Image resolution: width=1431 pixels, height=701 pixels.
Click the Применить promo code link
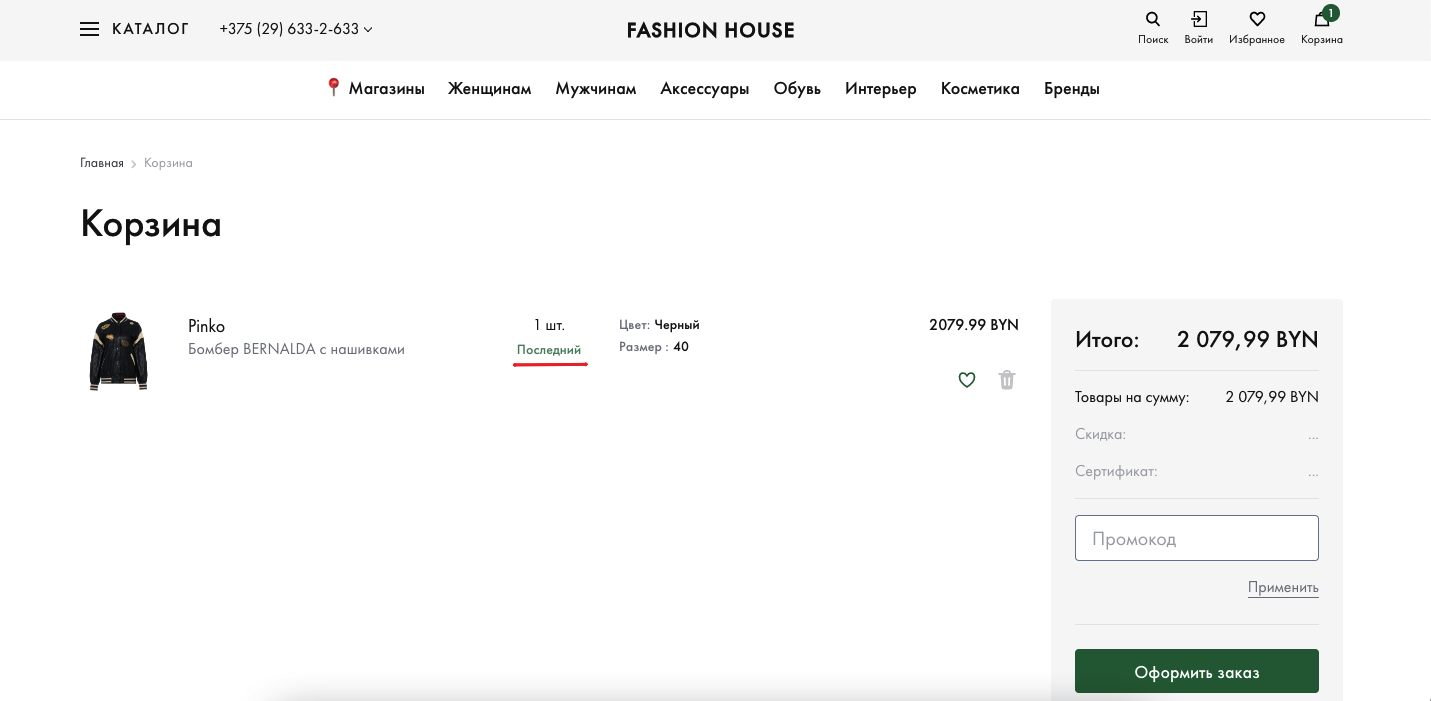(x=1283, y=587)
